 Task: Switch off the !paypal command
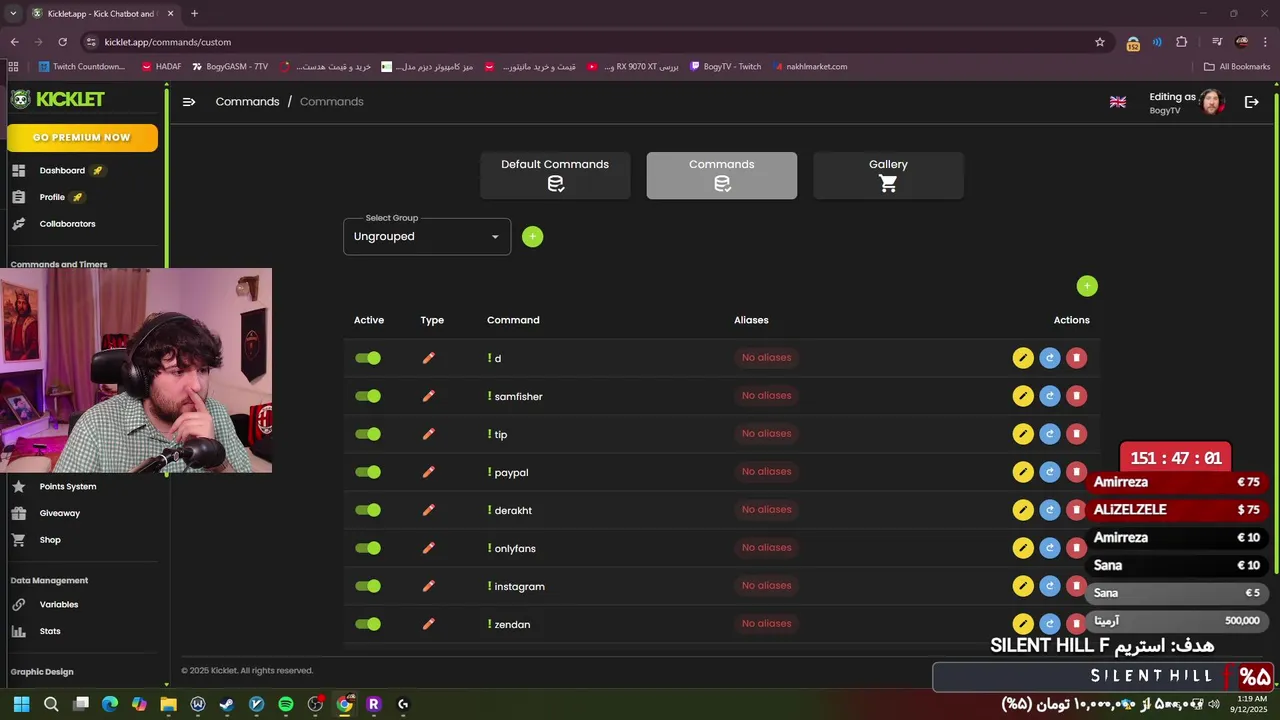368,472
